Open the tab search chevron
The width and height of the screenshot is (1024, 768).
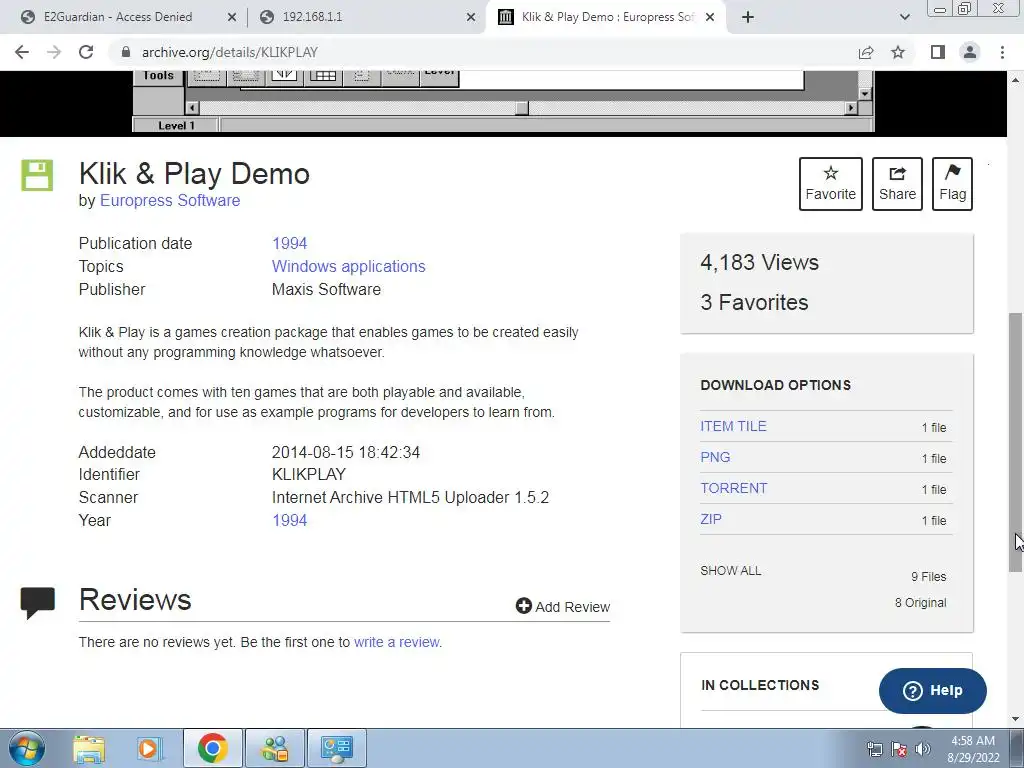click(x=904, y=17)
